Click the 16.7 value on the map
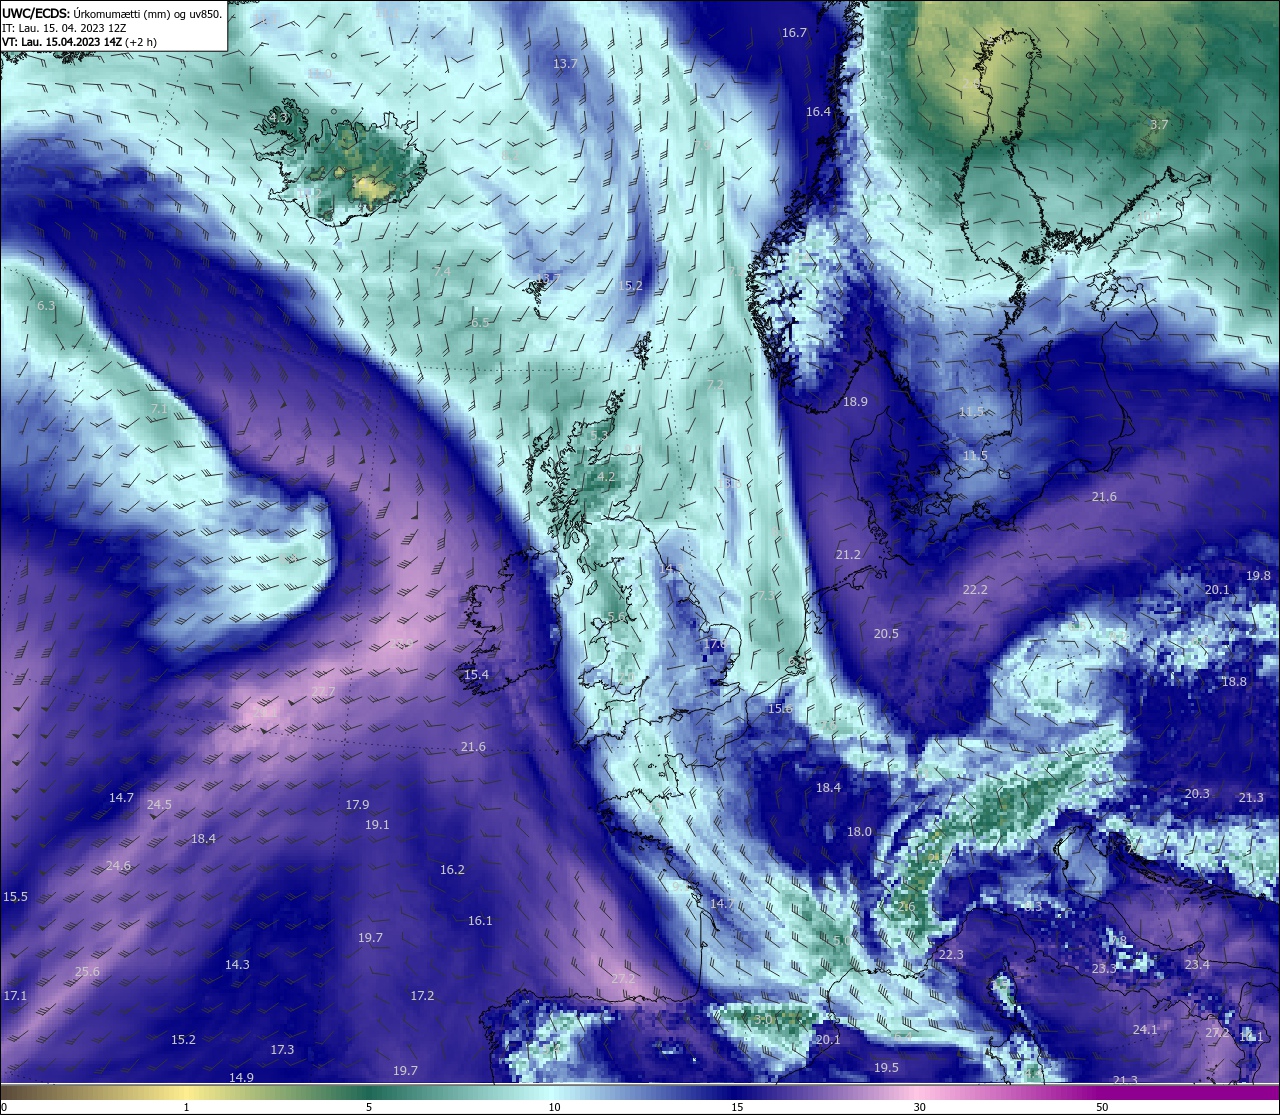The width and height of the screenshot is (1280, 1115). tap(794, 33)
